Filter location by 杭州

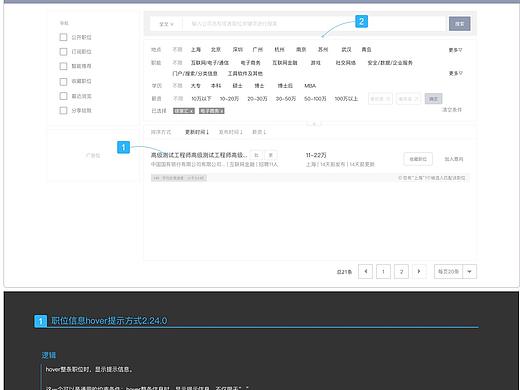tap(279, 49)
